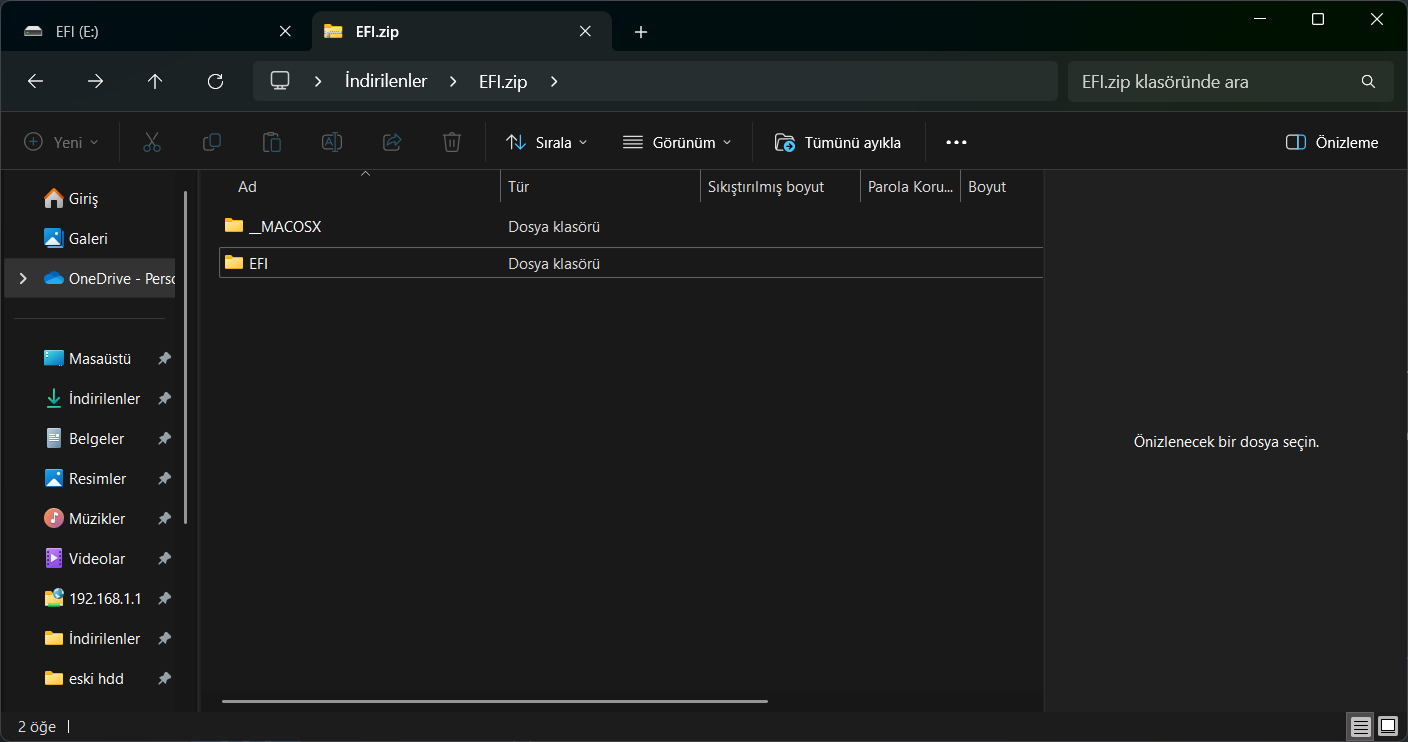Select the __MACOSX folder
The width and height of the screenshot is (1408, 742).
coord(284,227)
